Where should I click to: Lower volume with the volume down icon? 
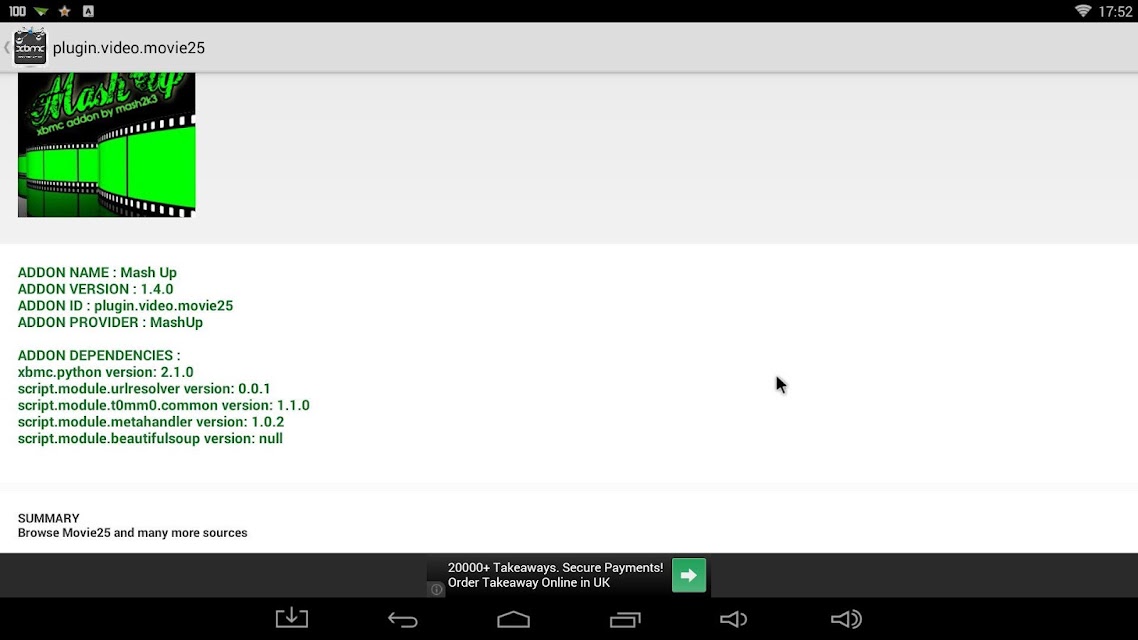(734, 619)
